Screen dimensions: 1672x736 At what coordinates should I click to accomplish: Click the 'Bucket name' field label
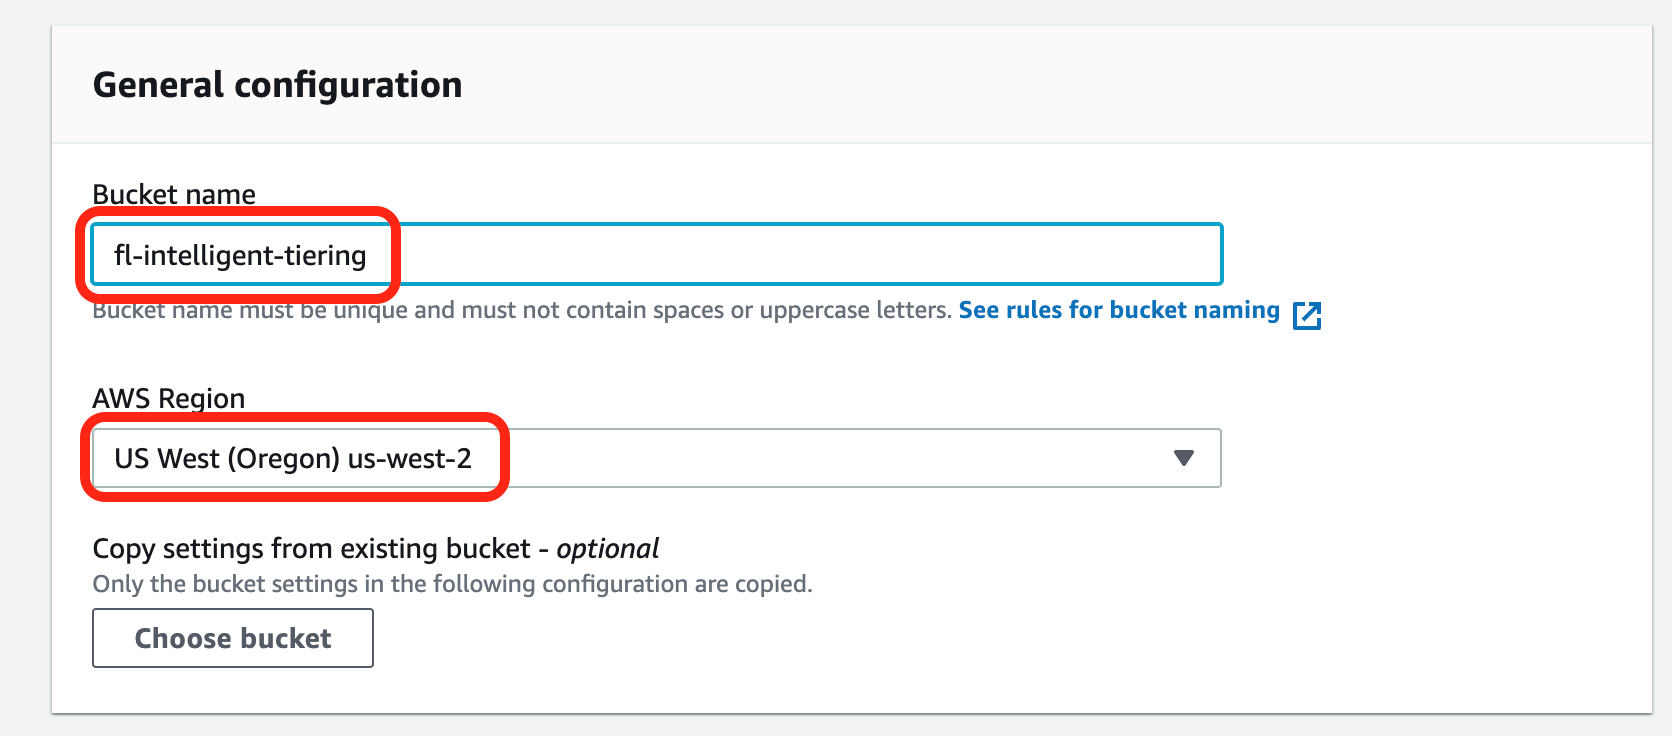click(174, 194)
